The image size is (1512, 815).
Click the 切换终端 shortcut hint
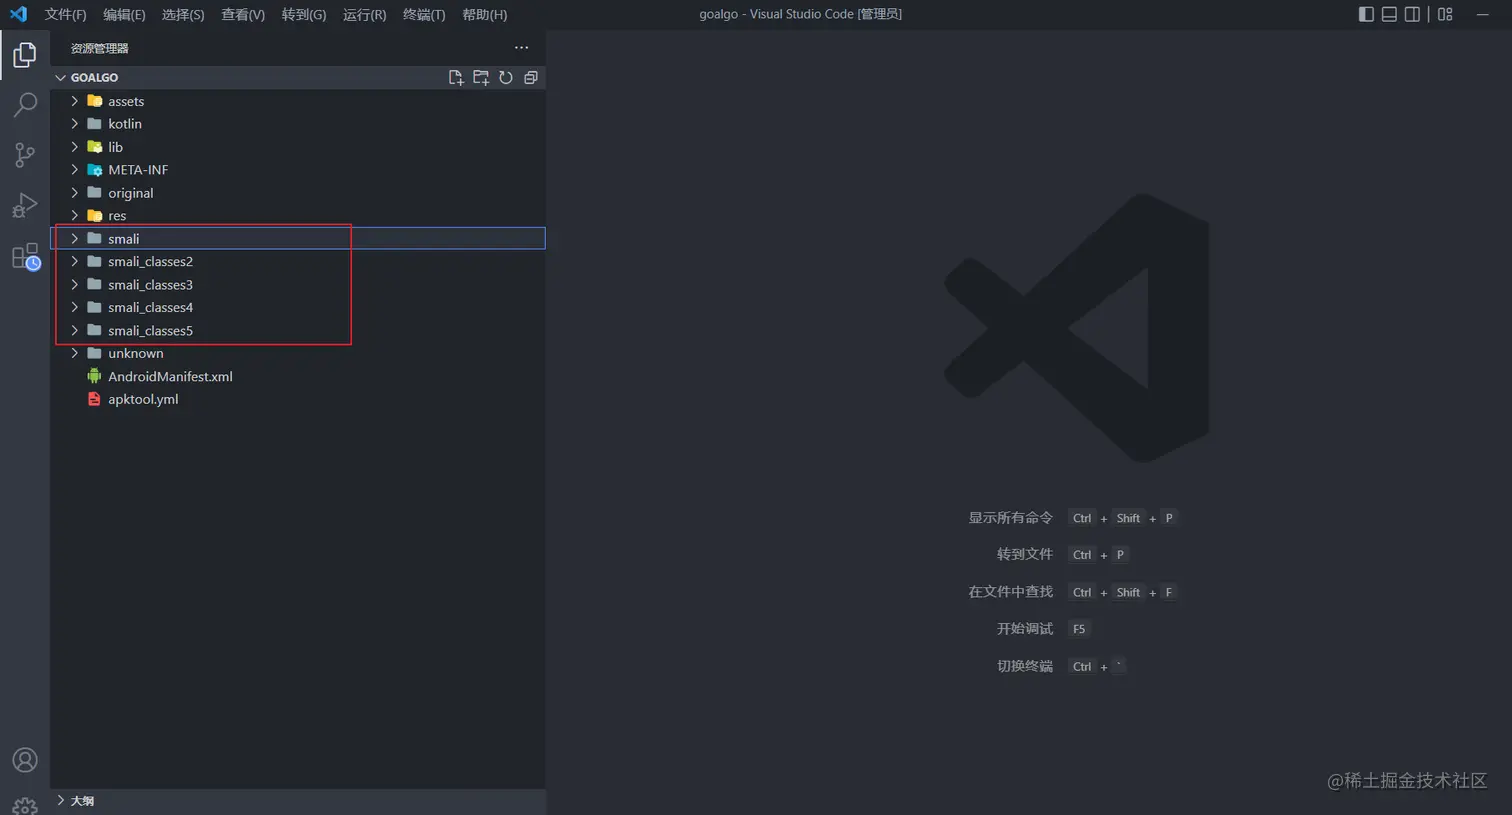[x=1024, y=666]
